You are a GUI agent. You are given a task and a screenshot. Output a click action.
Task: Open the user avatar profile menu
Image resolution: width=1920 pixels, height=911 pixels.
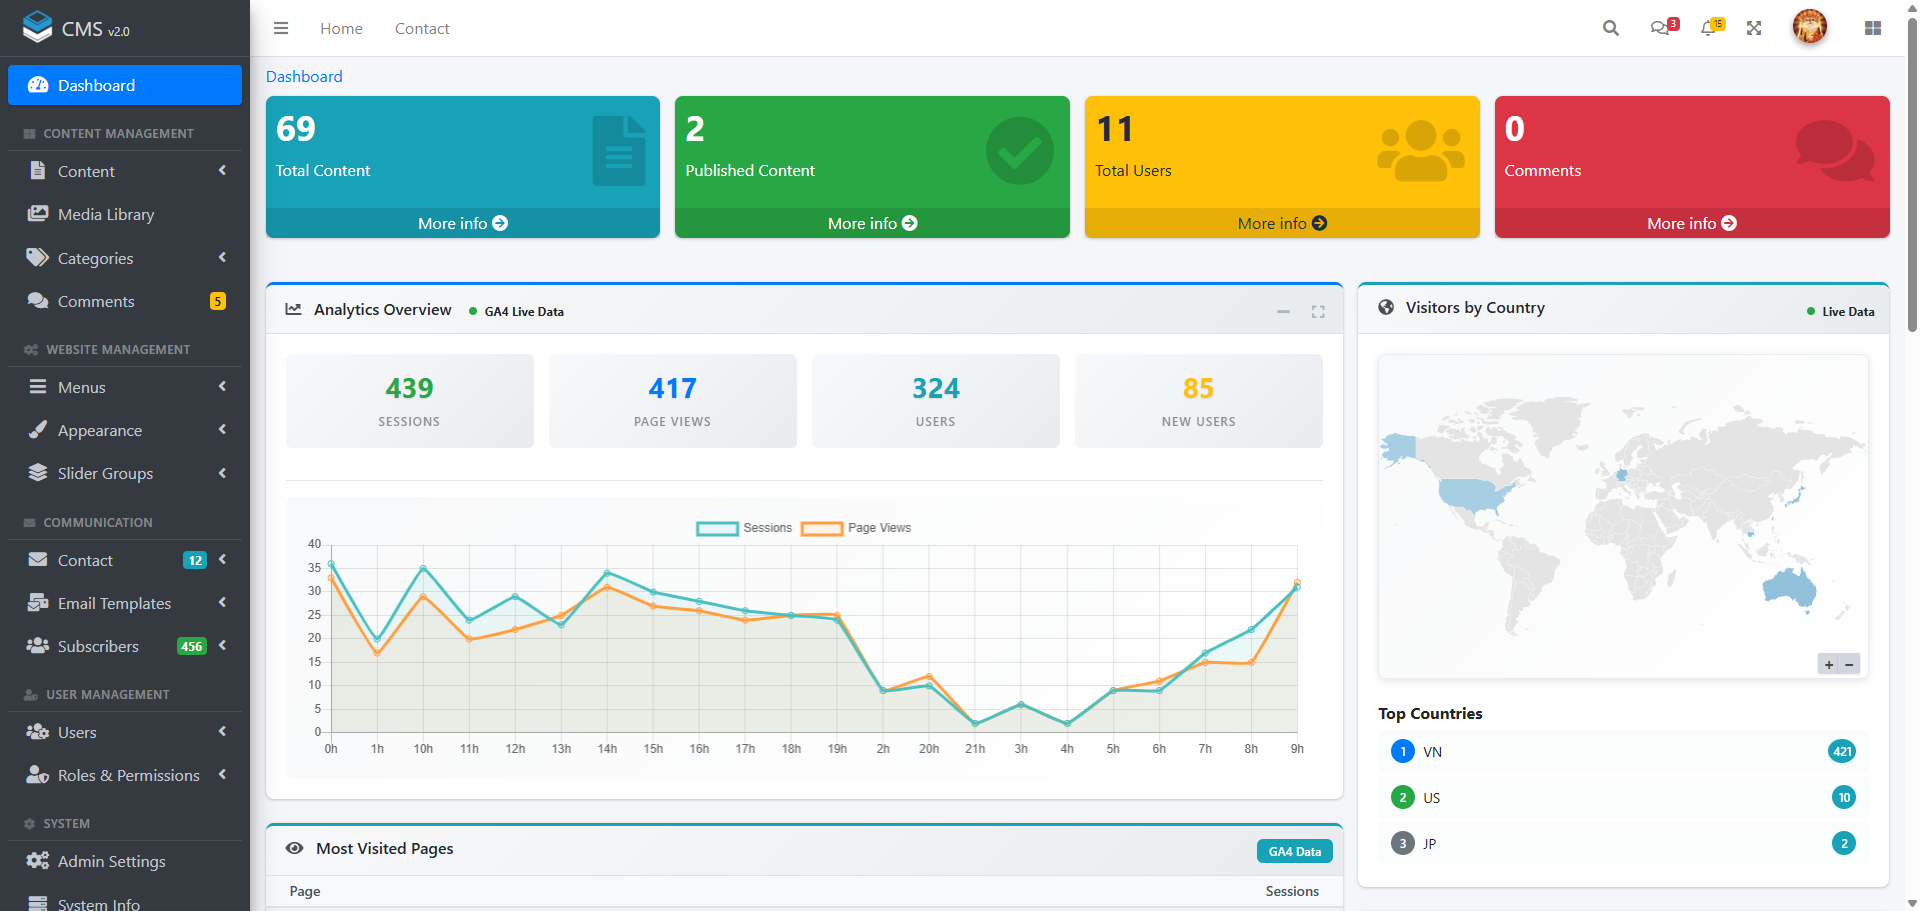click(x=1809, y=27)
